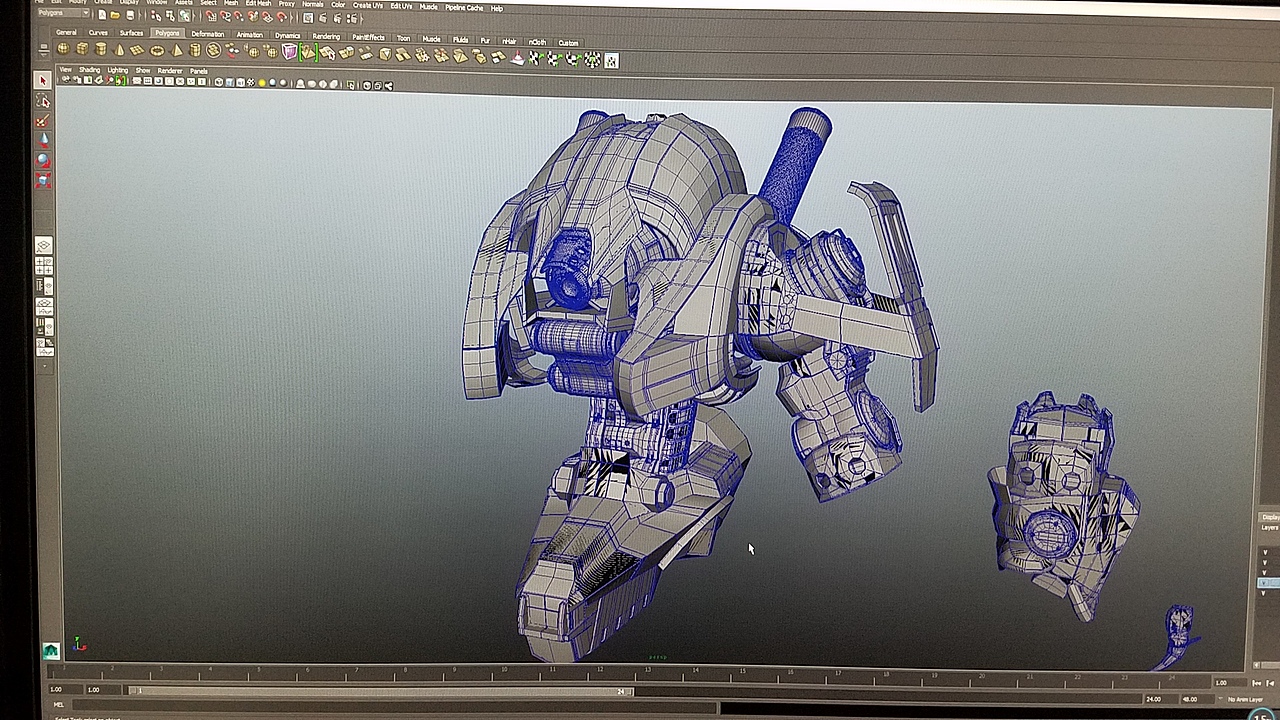The width and height of the screenshot is (1280, 720).
Task: Switch to the Dynamics shelf tab
Action: click(287, 35)
